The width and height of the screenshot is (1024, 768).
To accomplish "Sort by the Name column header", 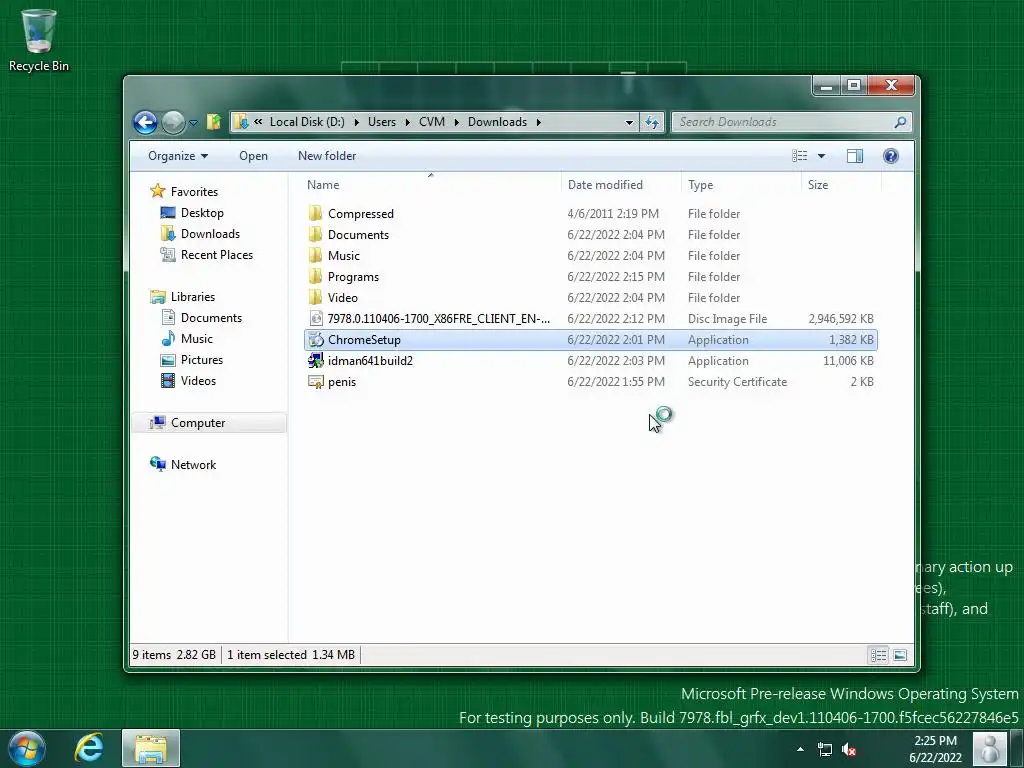I will tap(431, 185).
